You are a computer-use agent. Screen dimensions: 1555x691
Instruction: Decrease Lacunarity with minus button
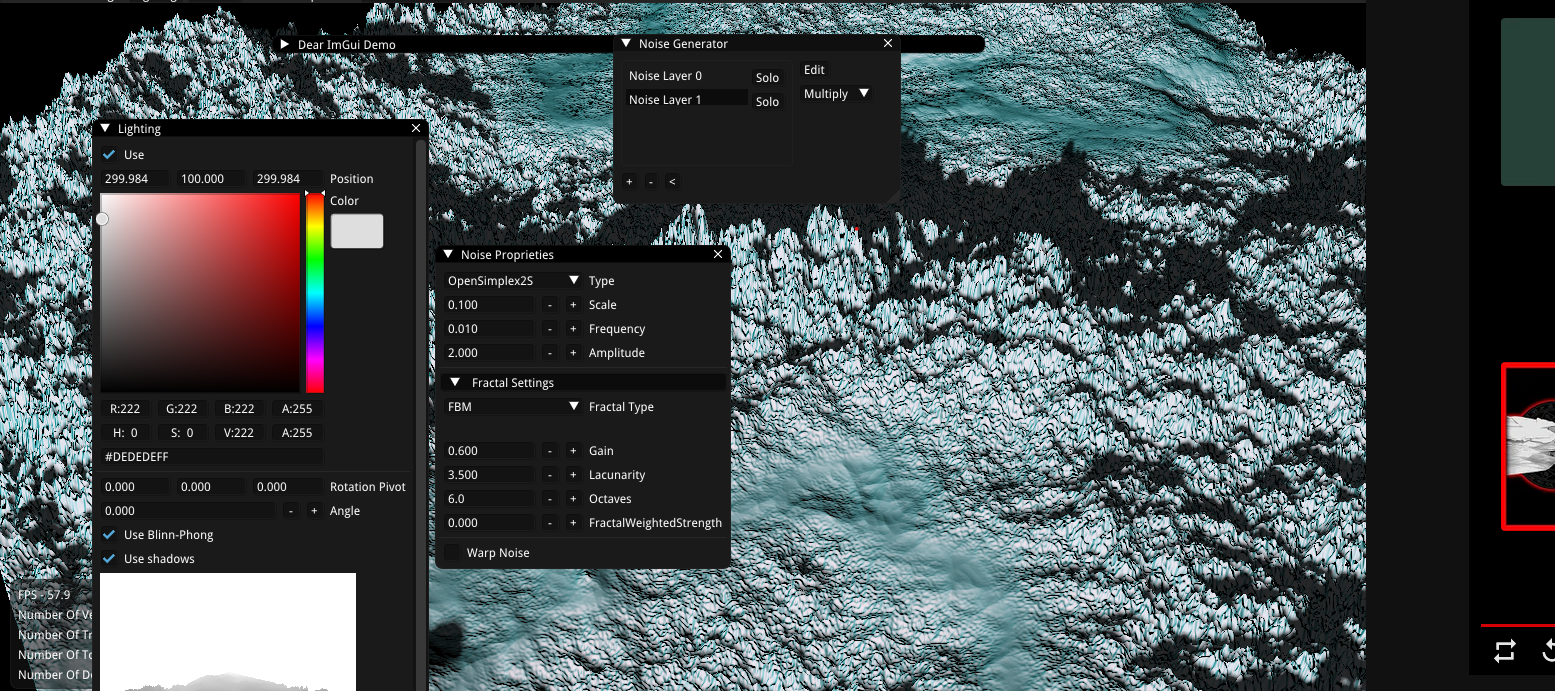tap(550, 475)
